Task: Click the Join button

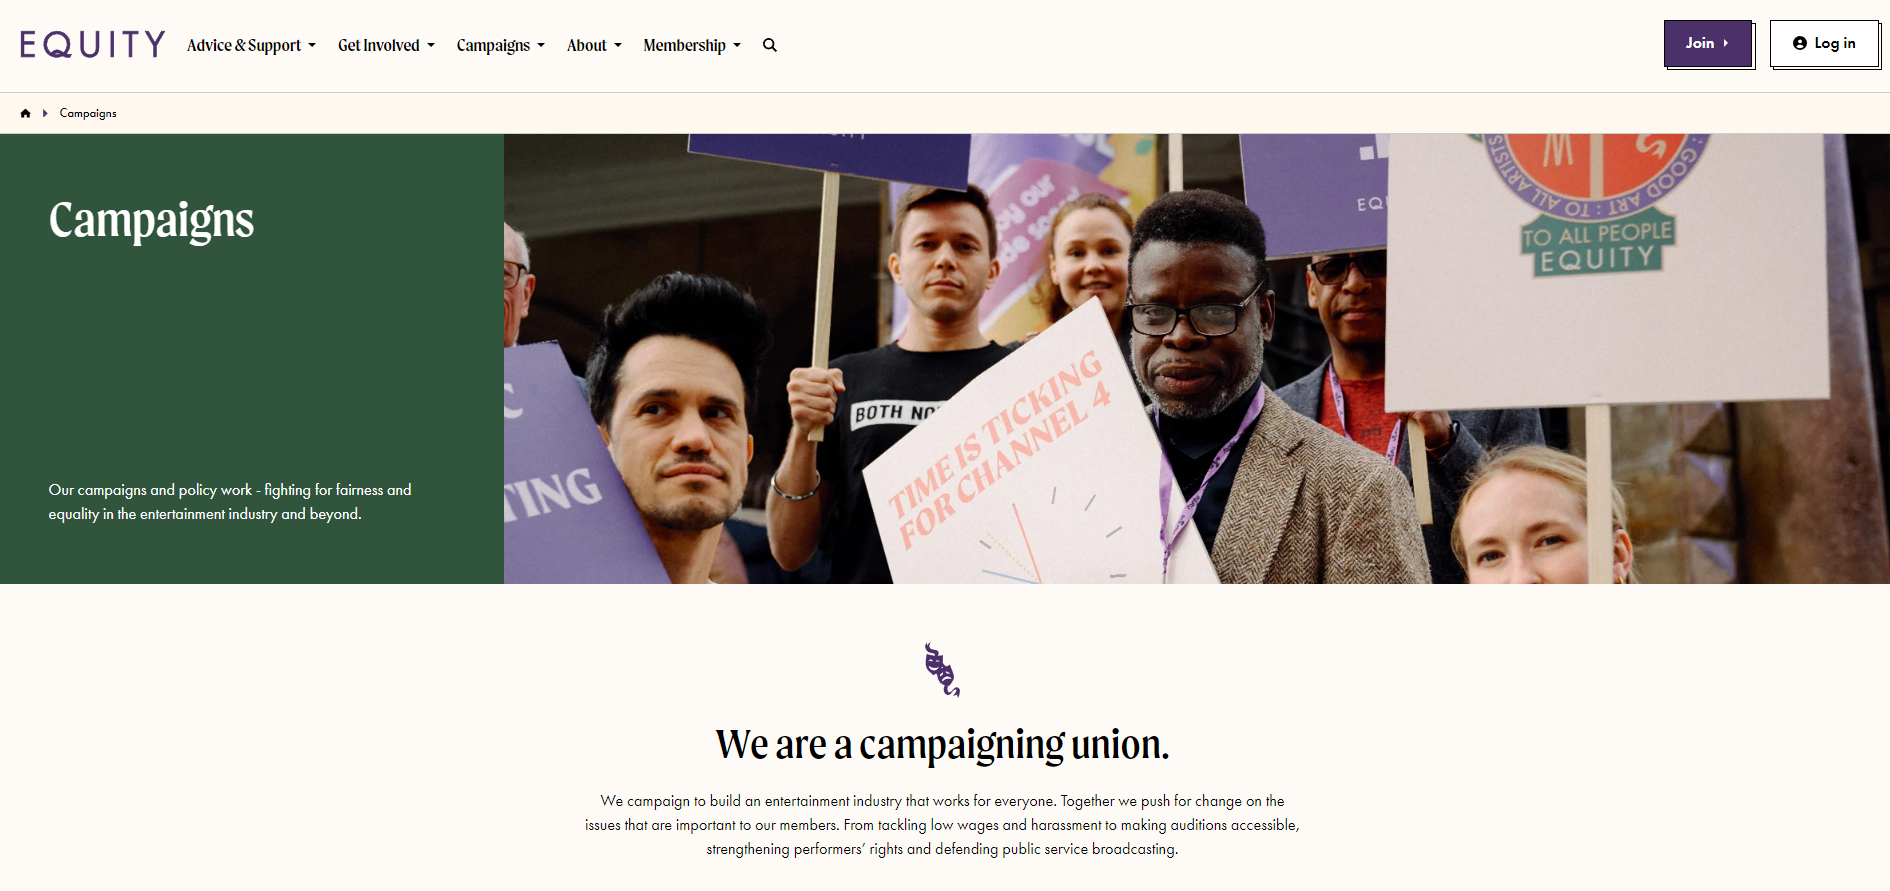Action: [1708, 43]
